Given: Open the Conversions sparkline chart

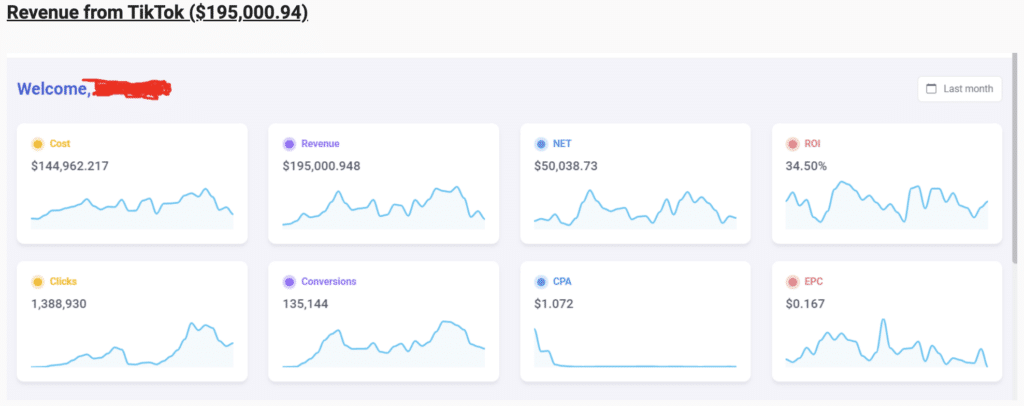Looking at the screenshot, I should (x=383, y=344).
